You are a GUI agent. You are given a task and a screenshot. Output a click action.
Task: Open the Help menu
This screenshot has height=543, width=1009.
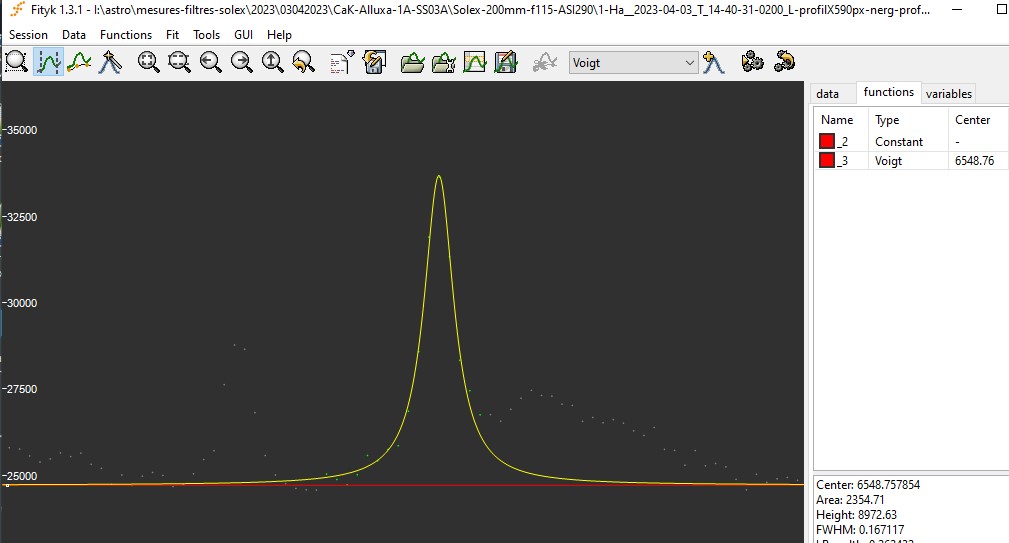point(279,35)
